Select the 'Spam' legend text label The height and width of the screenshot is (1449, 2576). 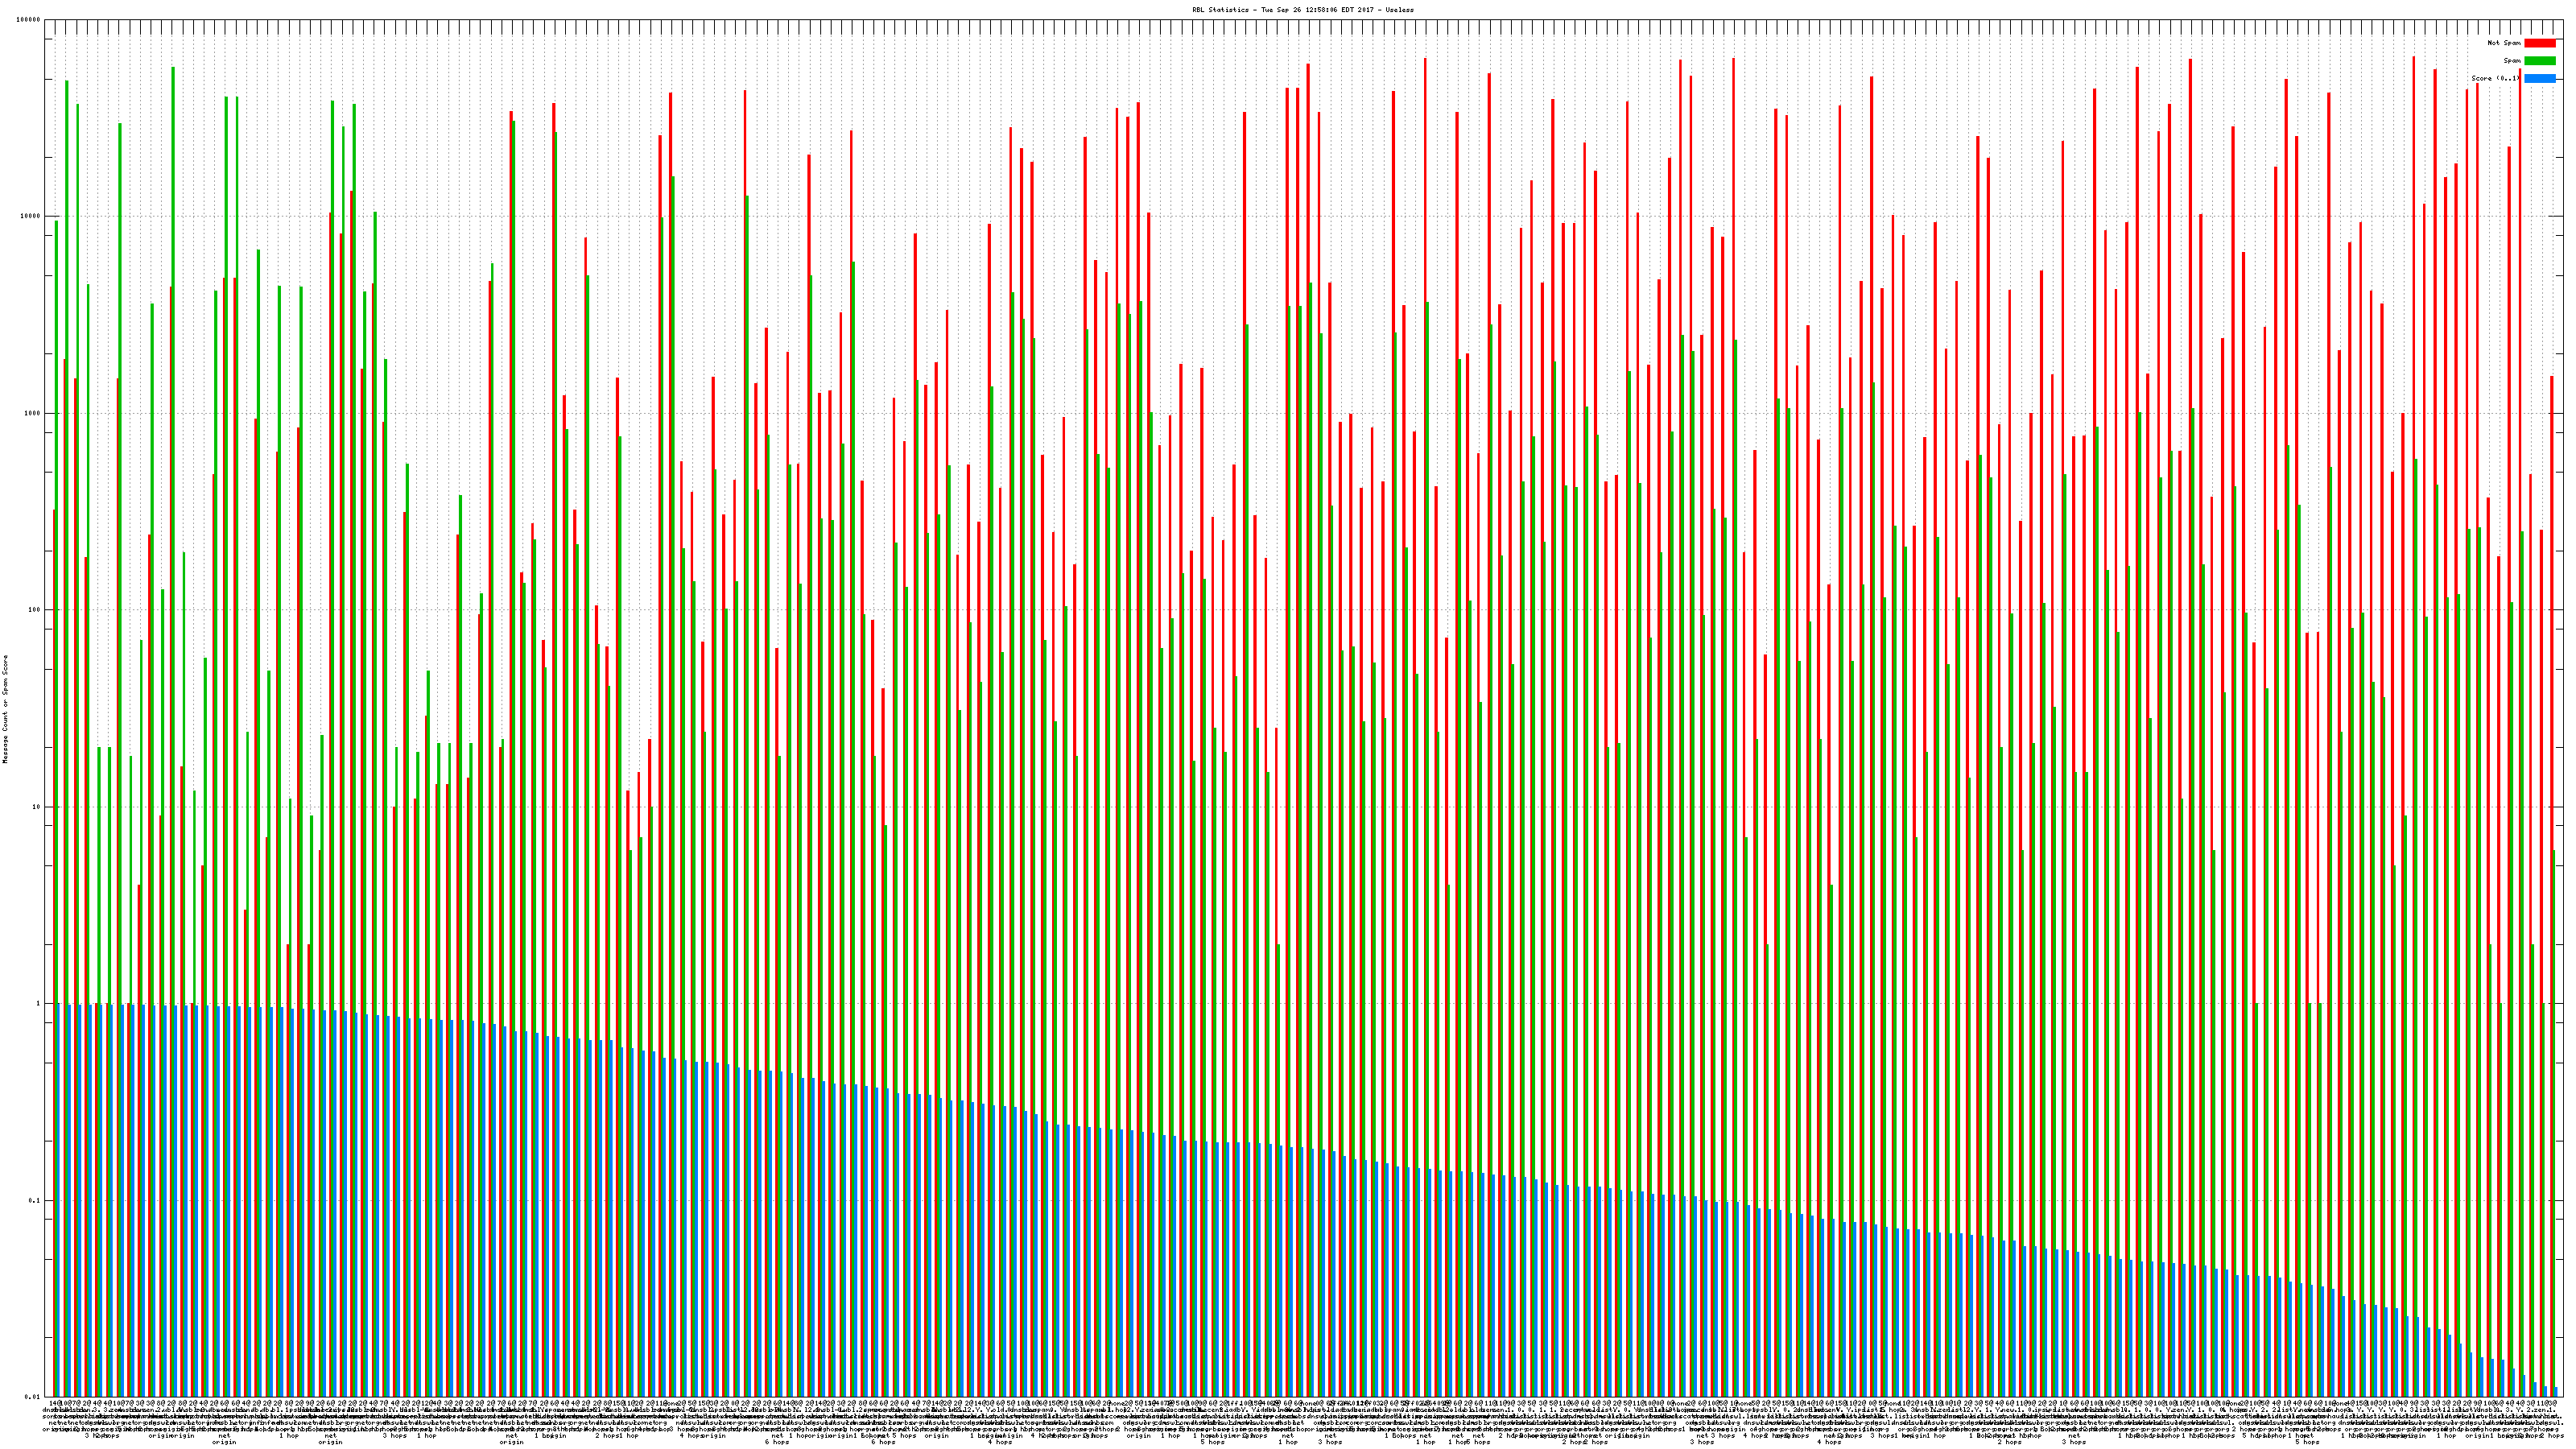click(x=2512, y=61)
